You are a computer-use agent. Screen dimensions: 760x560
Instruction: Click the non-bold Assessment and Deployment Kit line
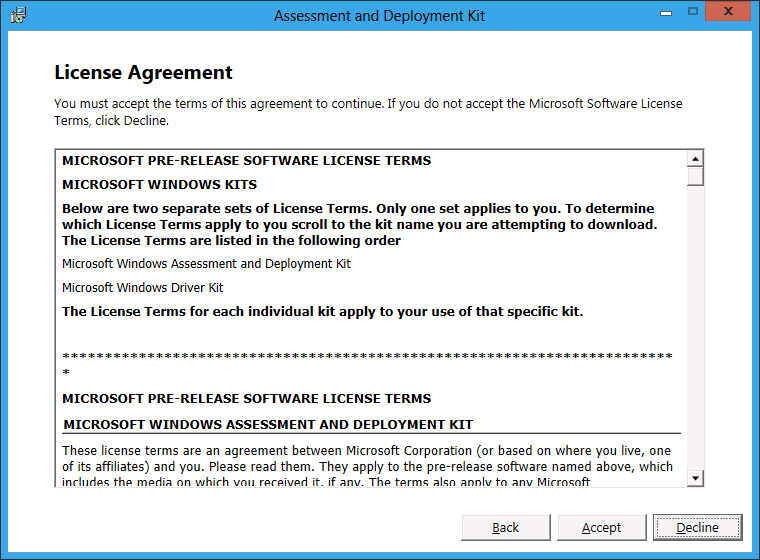206,264
